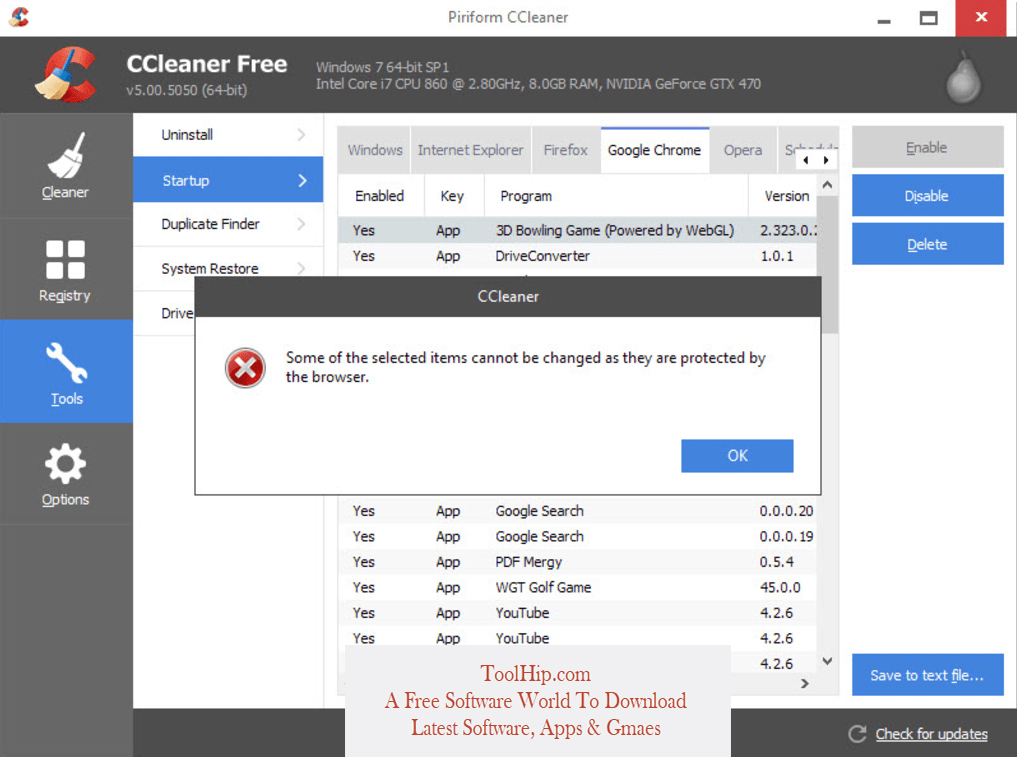Select the Tools wrench icon
The height and width of the screenshot is (757, 1017).
(66, 362)
